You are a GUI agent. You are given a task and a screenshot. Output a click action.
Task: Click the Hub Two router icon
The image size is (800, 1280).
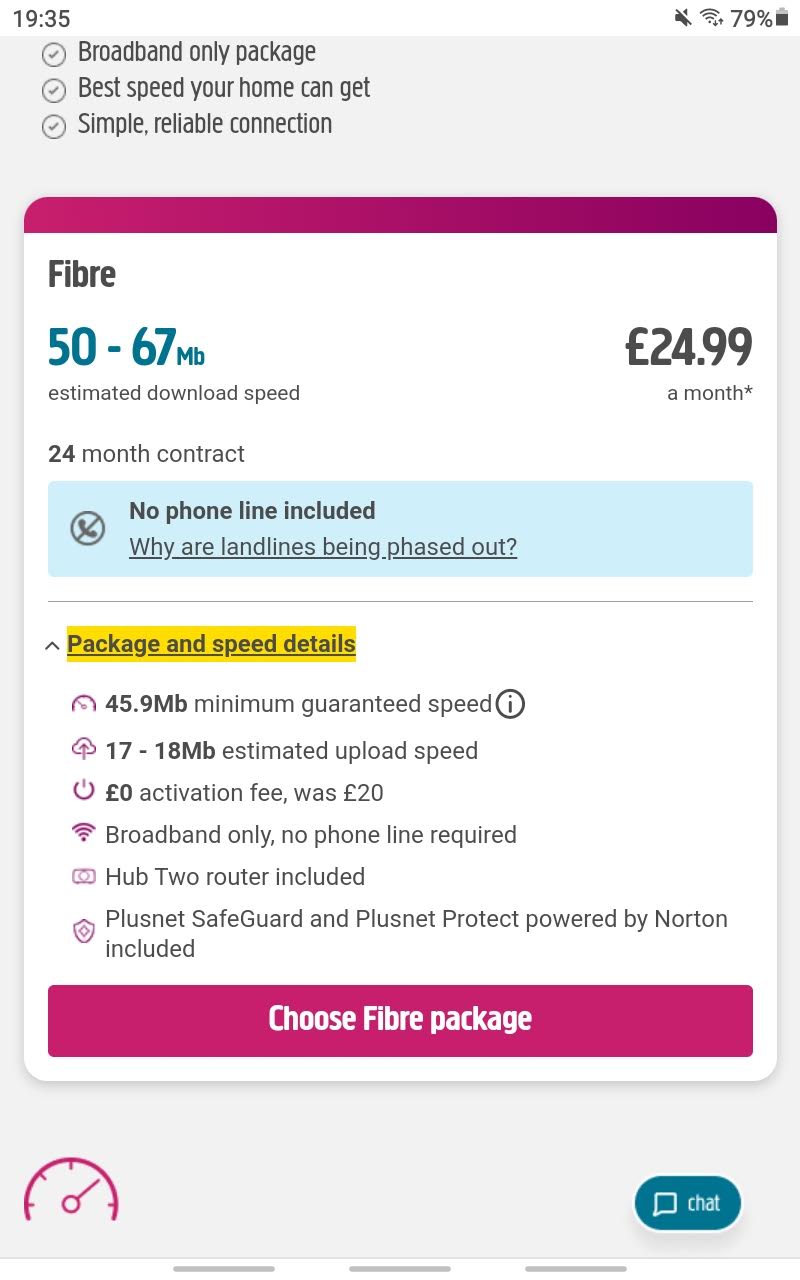(x=84, y=876)
